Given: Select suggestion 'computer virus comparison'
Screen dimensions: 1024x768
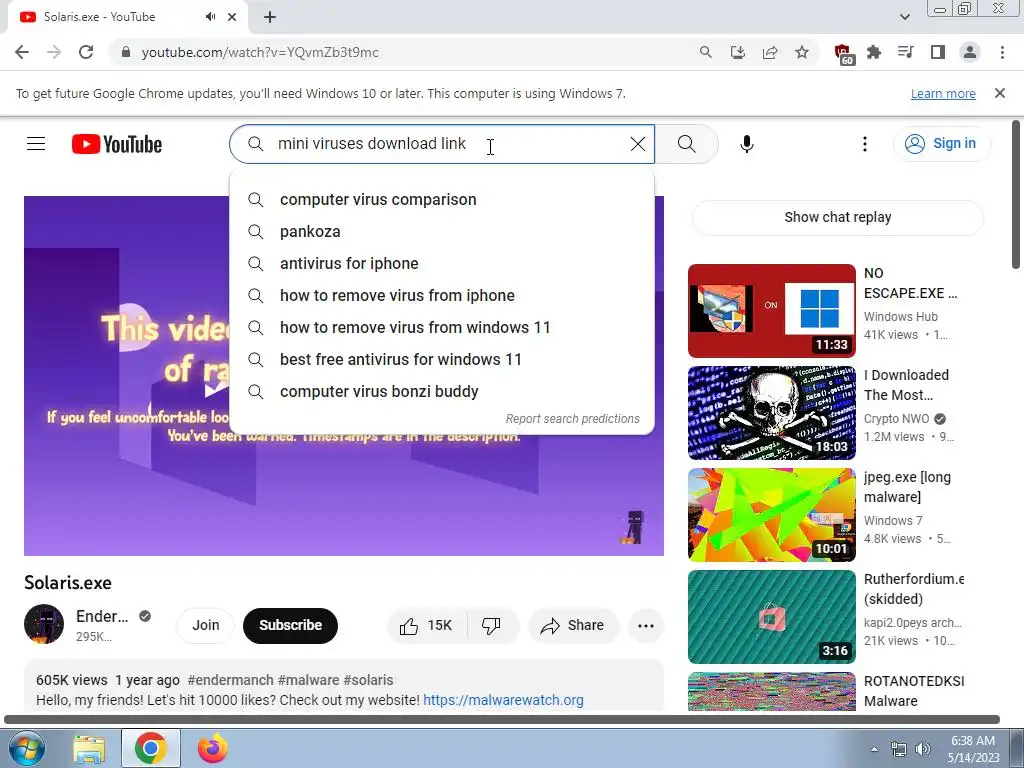Looking at the screenshot, I should coord(441,200).
